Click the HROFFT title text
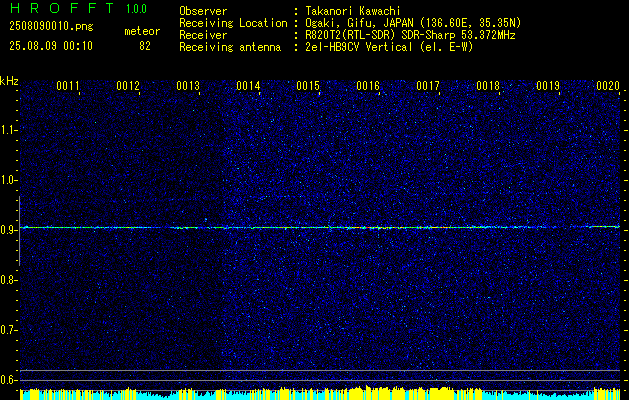 (62, 8)
